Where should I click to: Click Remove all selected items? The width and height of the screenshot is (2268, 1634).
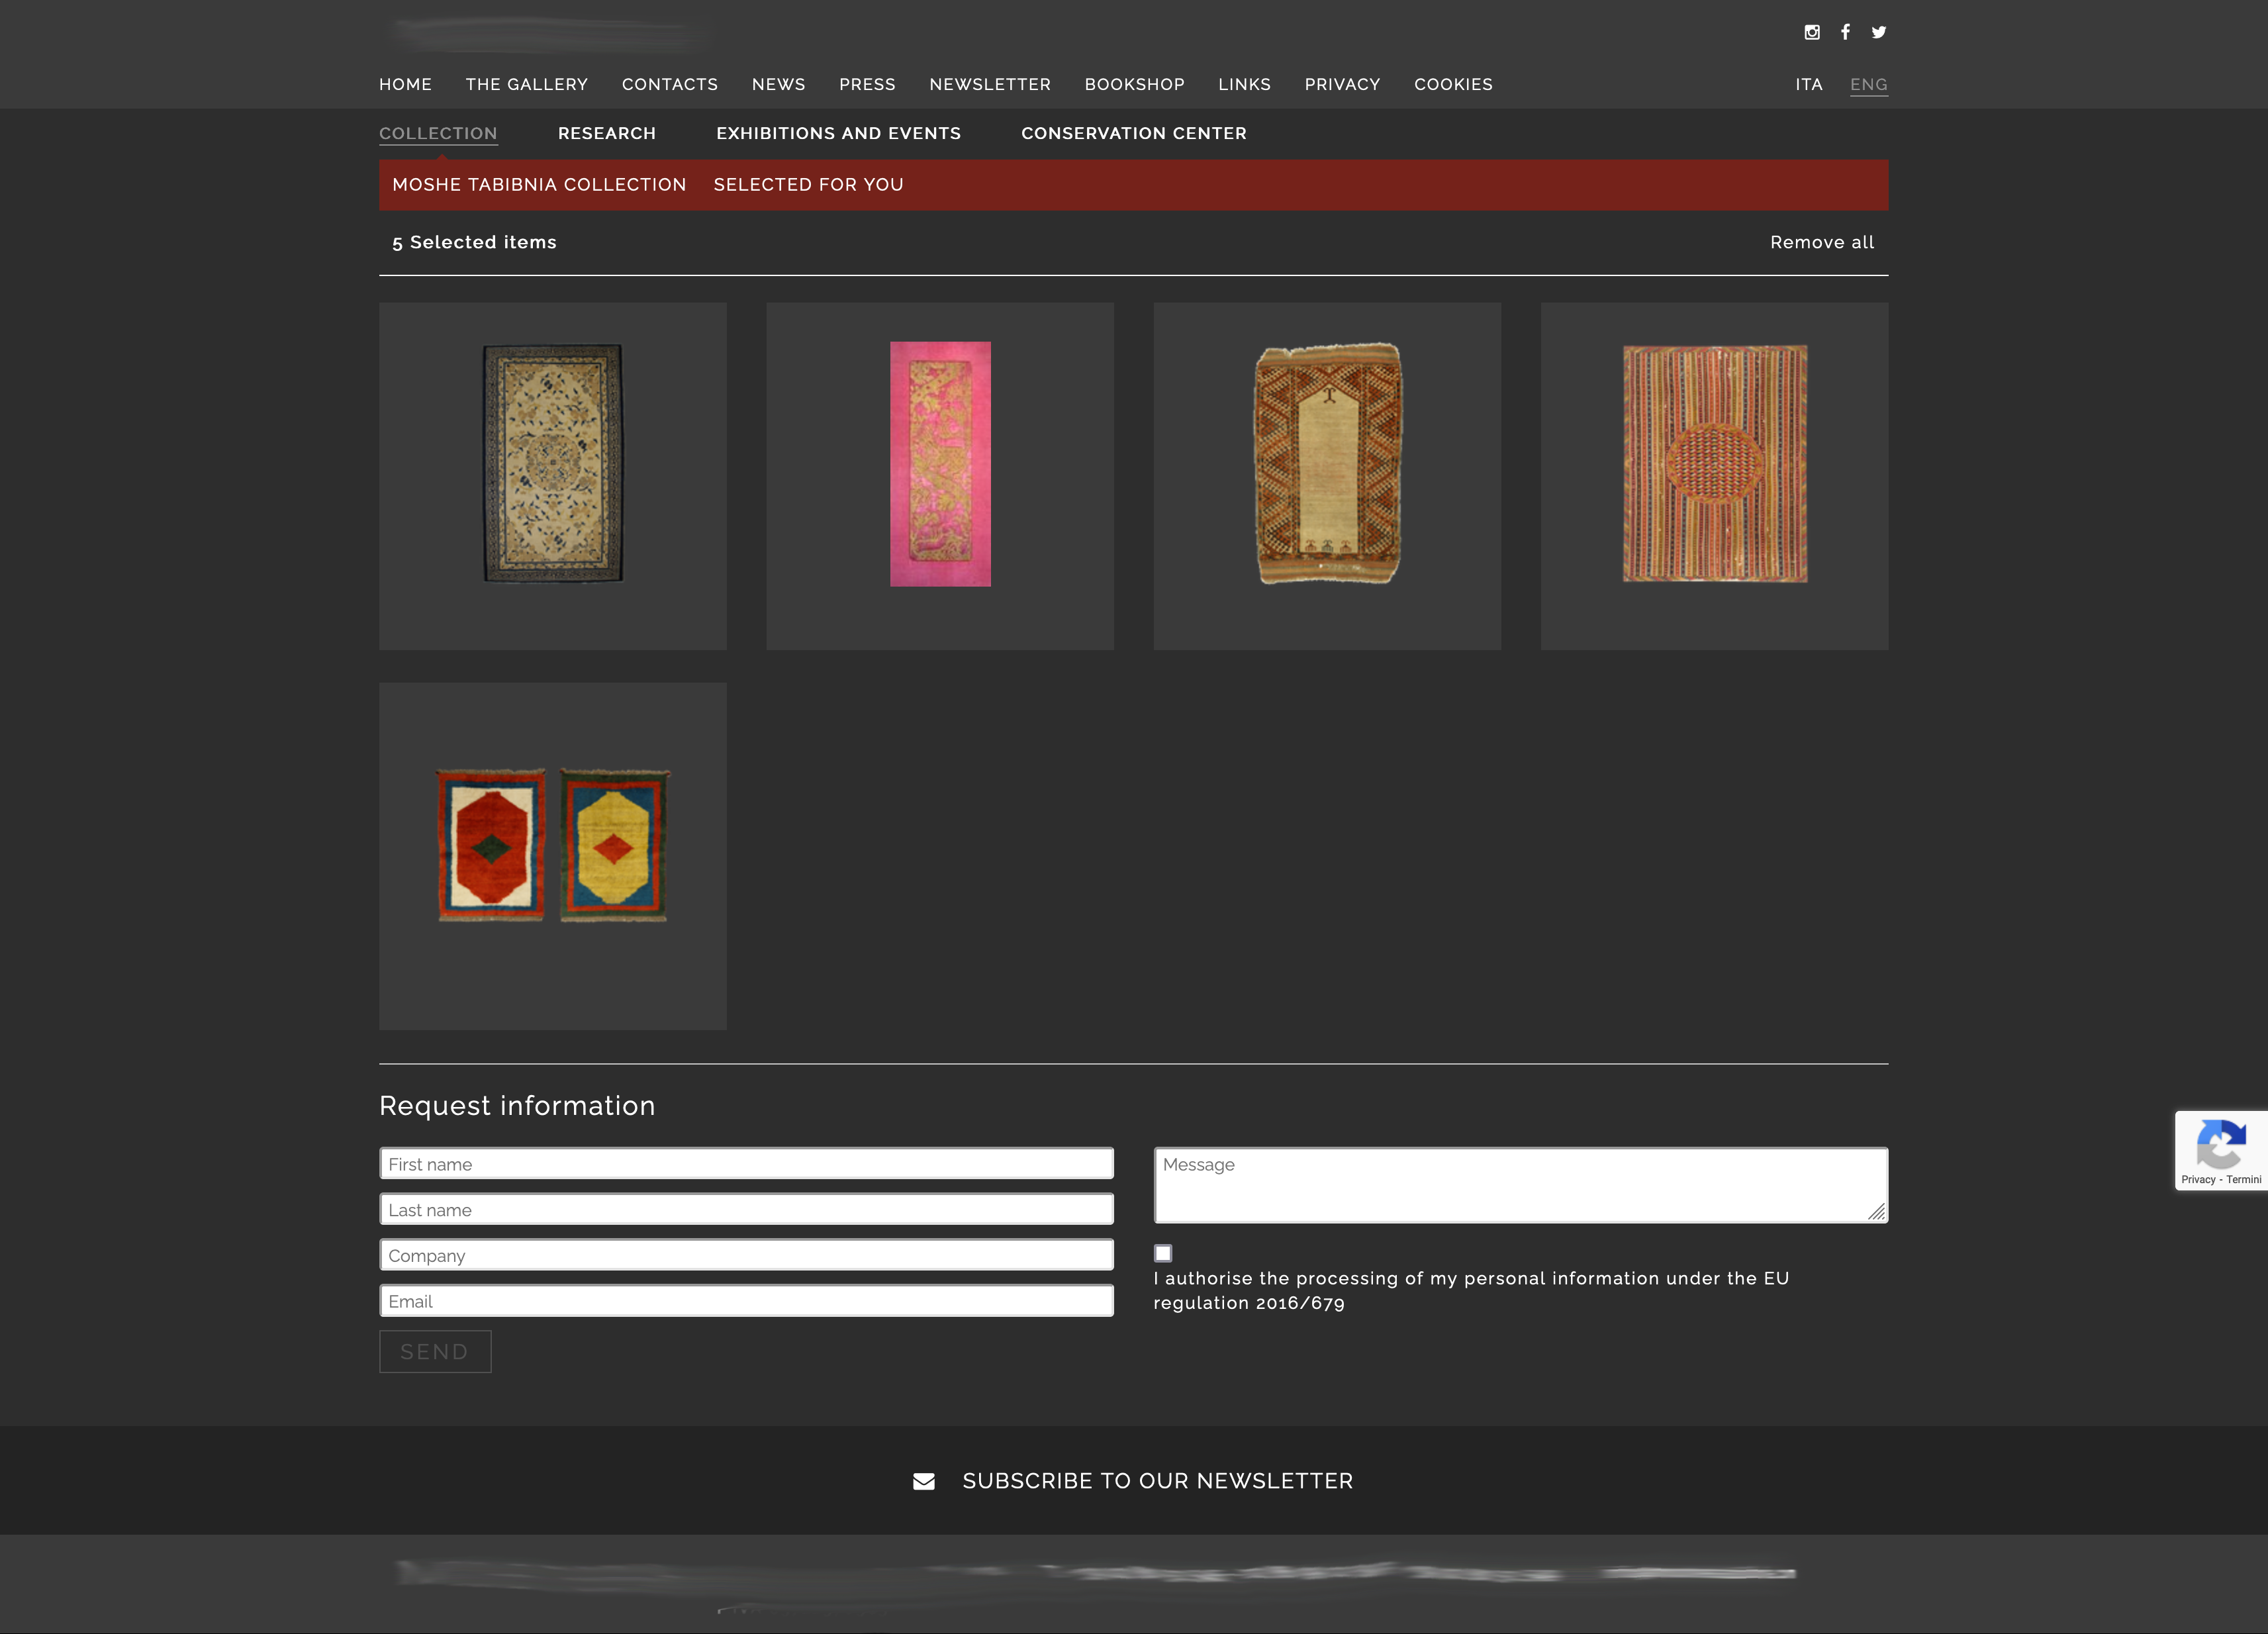[x=1821, y=242]
